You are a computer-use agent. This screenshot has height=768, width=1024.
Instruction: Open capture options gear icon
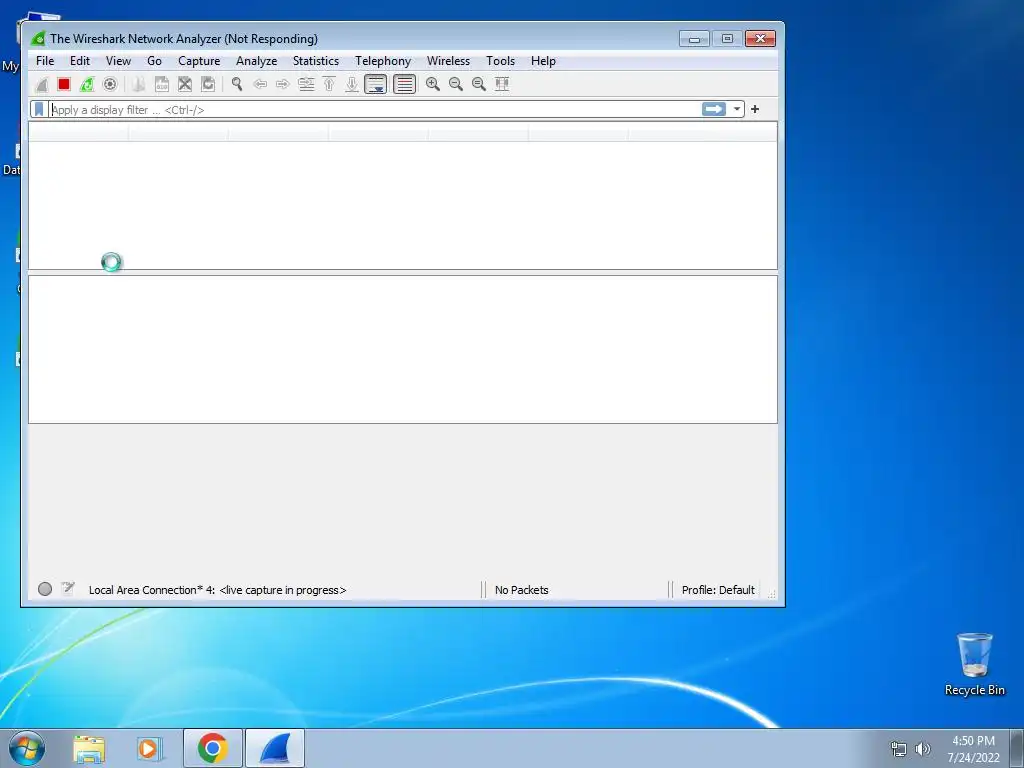pos(110,84)
